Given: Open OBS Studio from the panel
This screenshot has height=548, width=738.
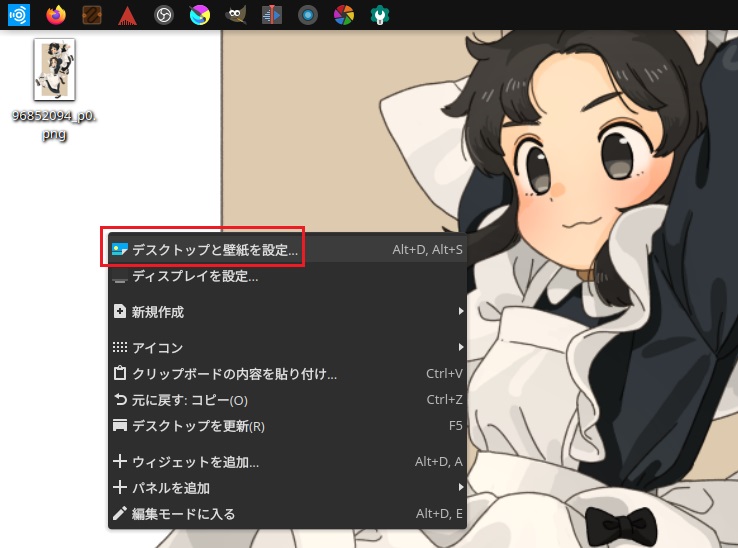Looking at the screenshot, I should pos(164,15).
